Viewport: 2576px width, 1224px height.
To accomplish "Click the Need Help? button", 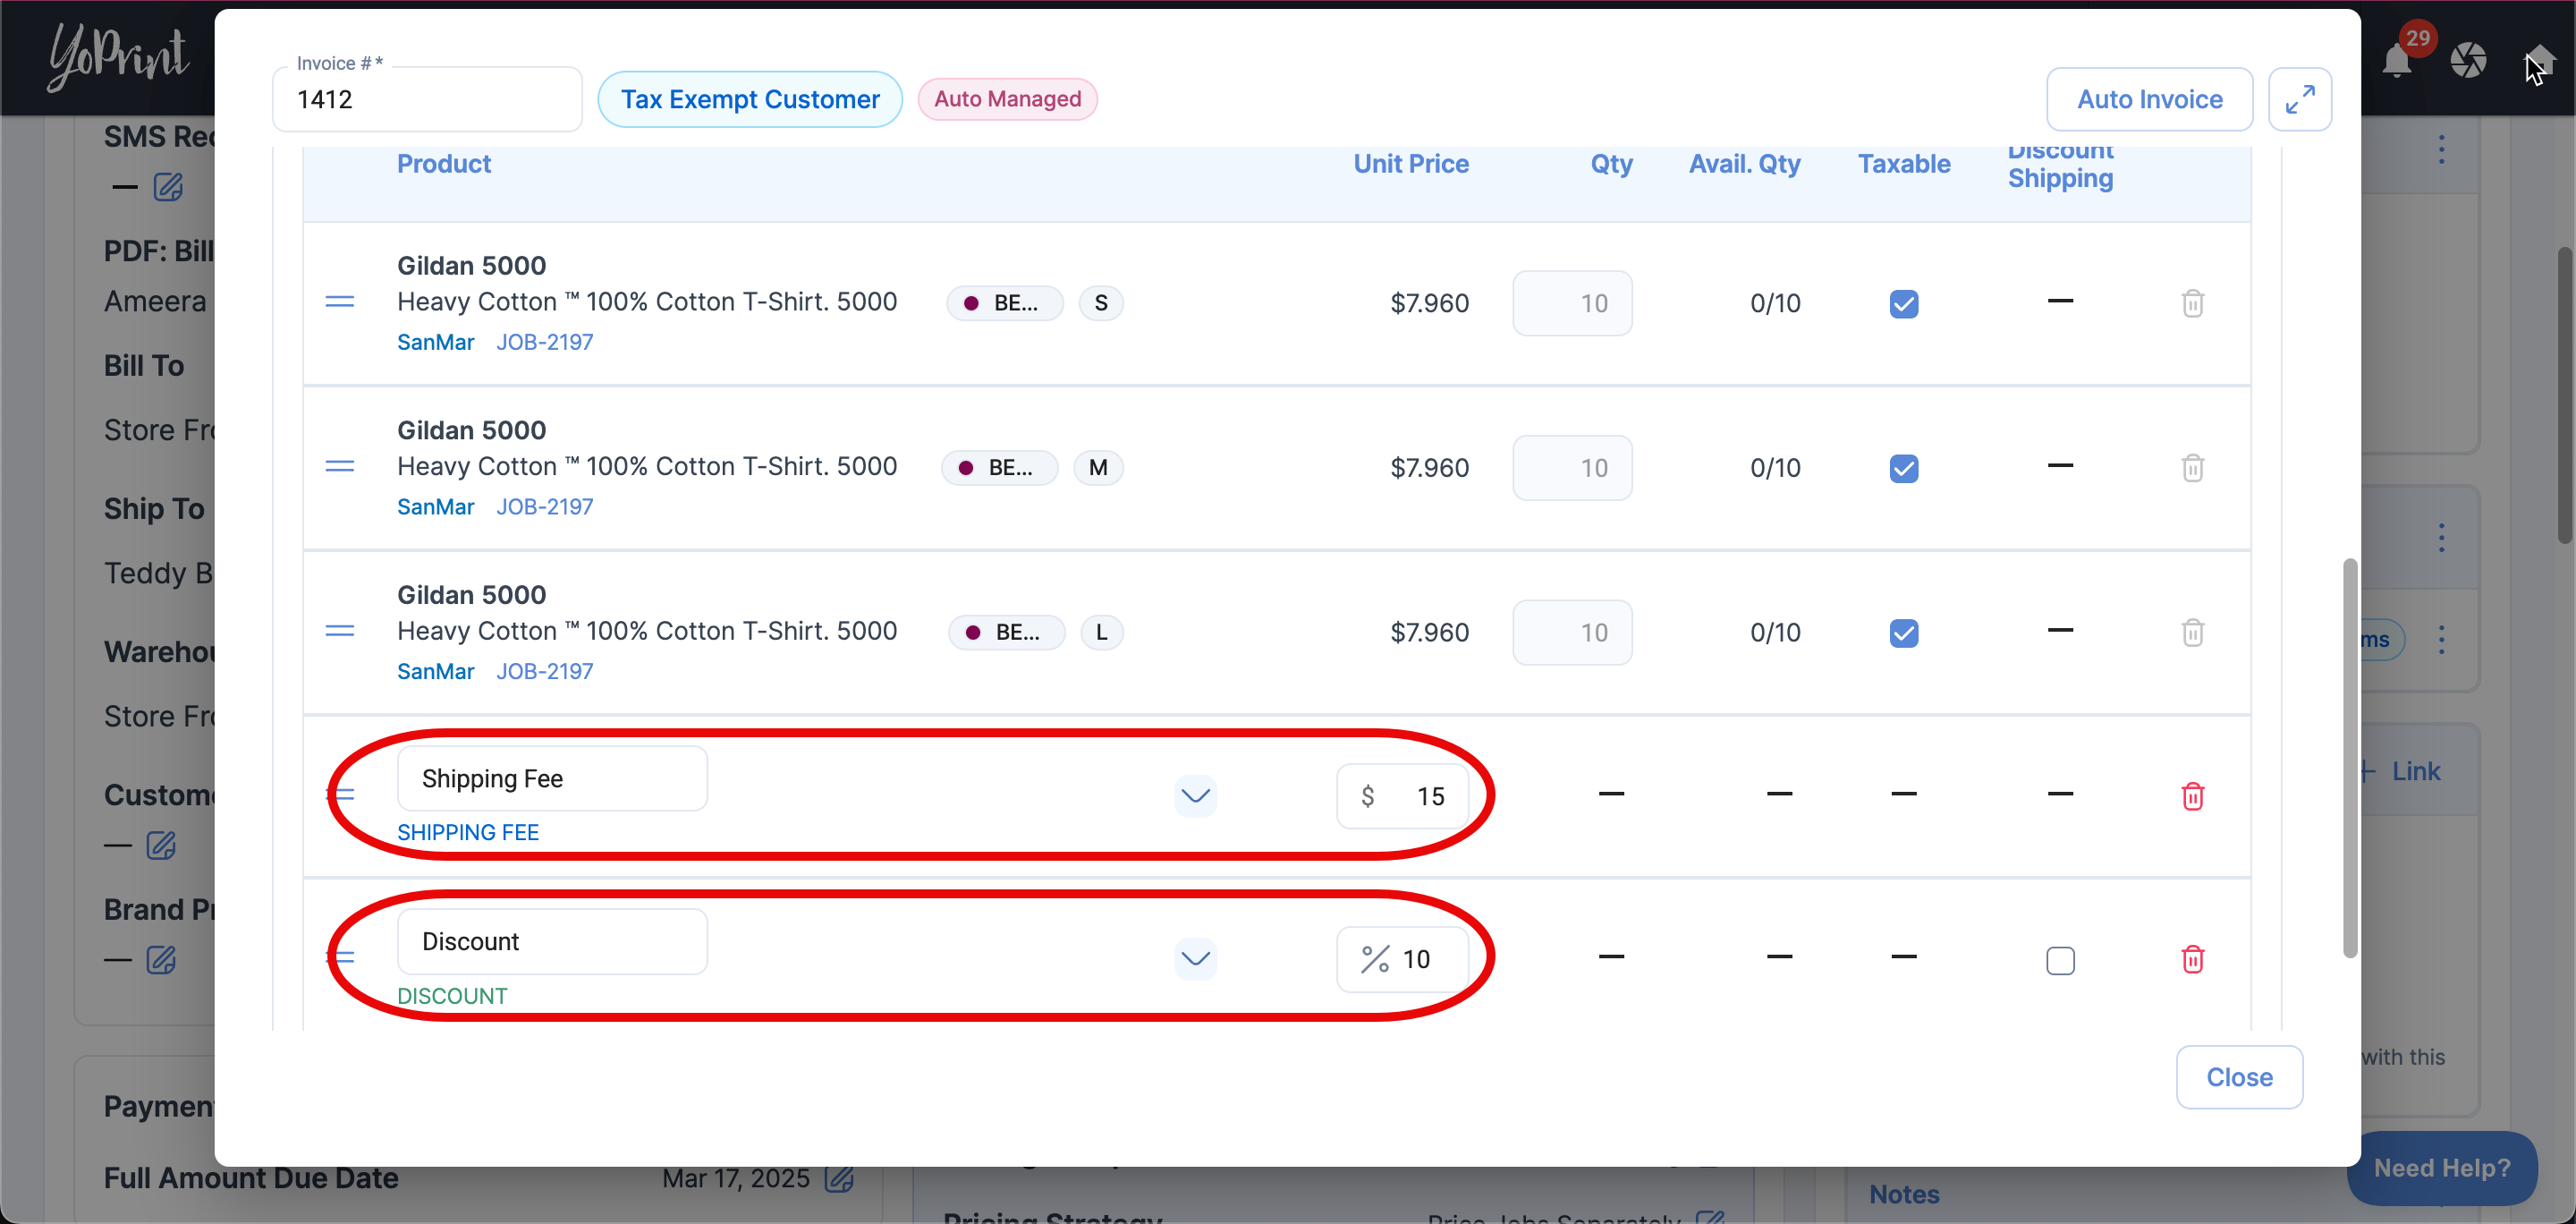I will pyautogui.click(x=2441, y=1167).
